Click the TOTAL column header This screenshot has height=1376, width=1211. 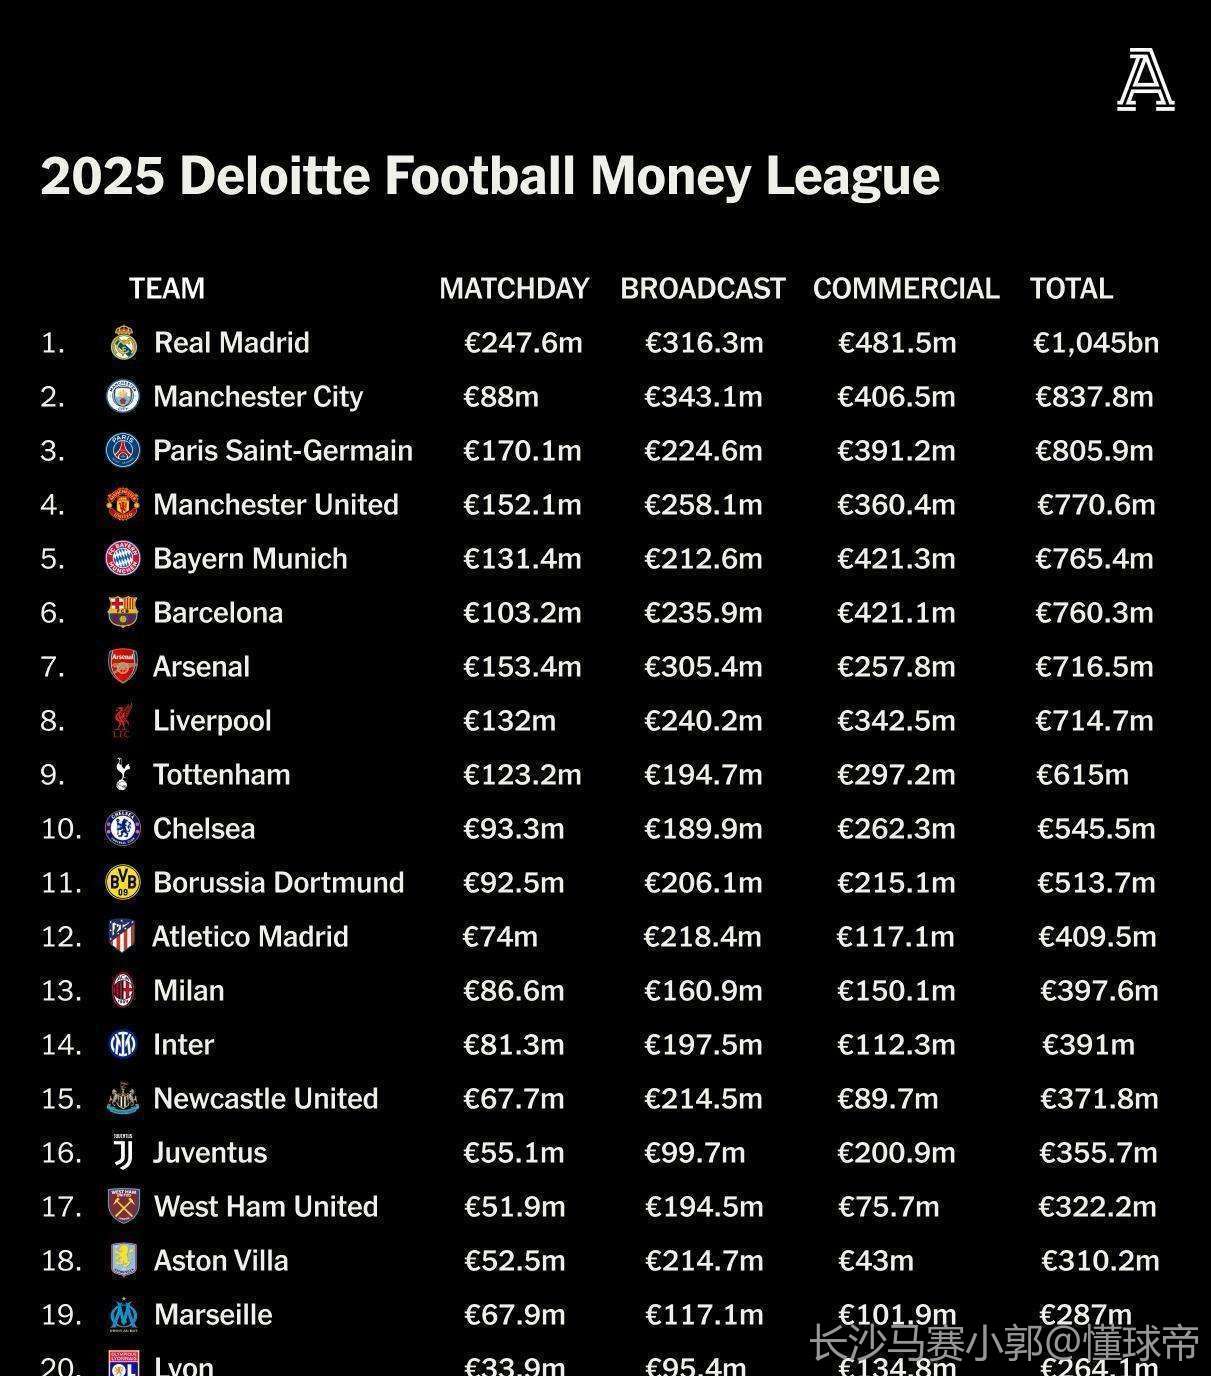1071,289
